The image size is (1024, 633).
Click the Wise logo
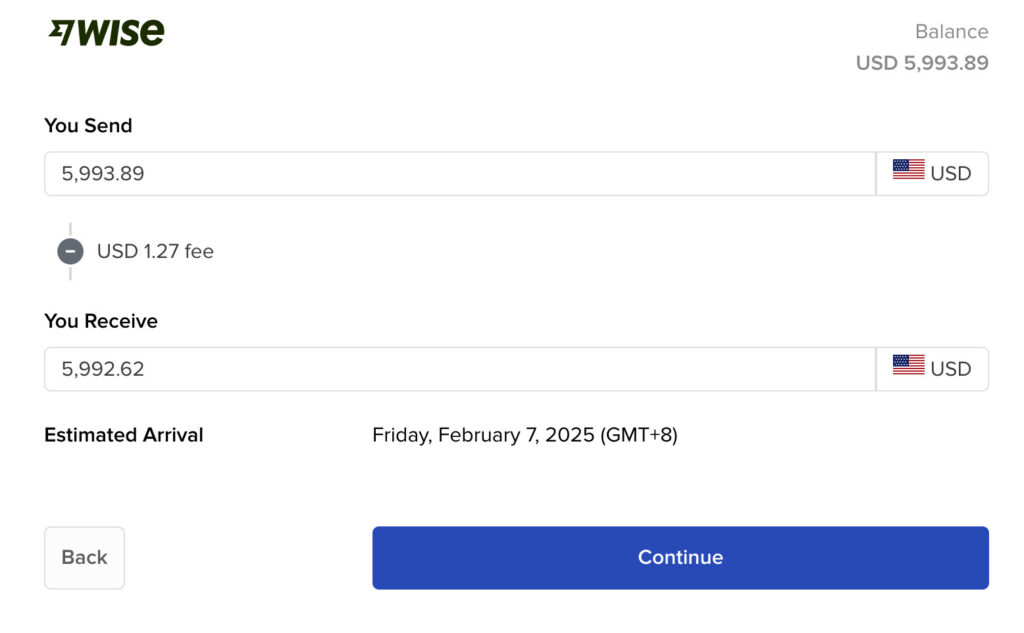tap(107, 33)
